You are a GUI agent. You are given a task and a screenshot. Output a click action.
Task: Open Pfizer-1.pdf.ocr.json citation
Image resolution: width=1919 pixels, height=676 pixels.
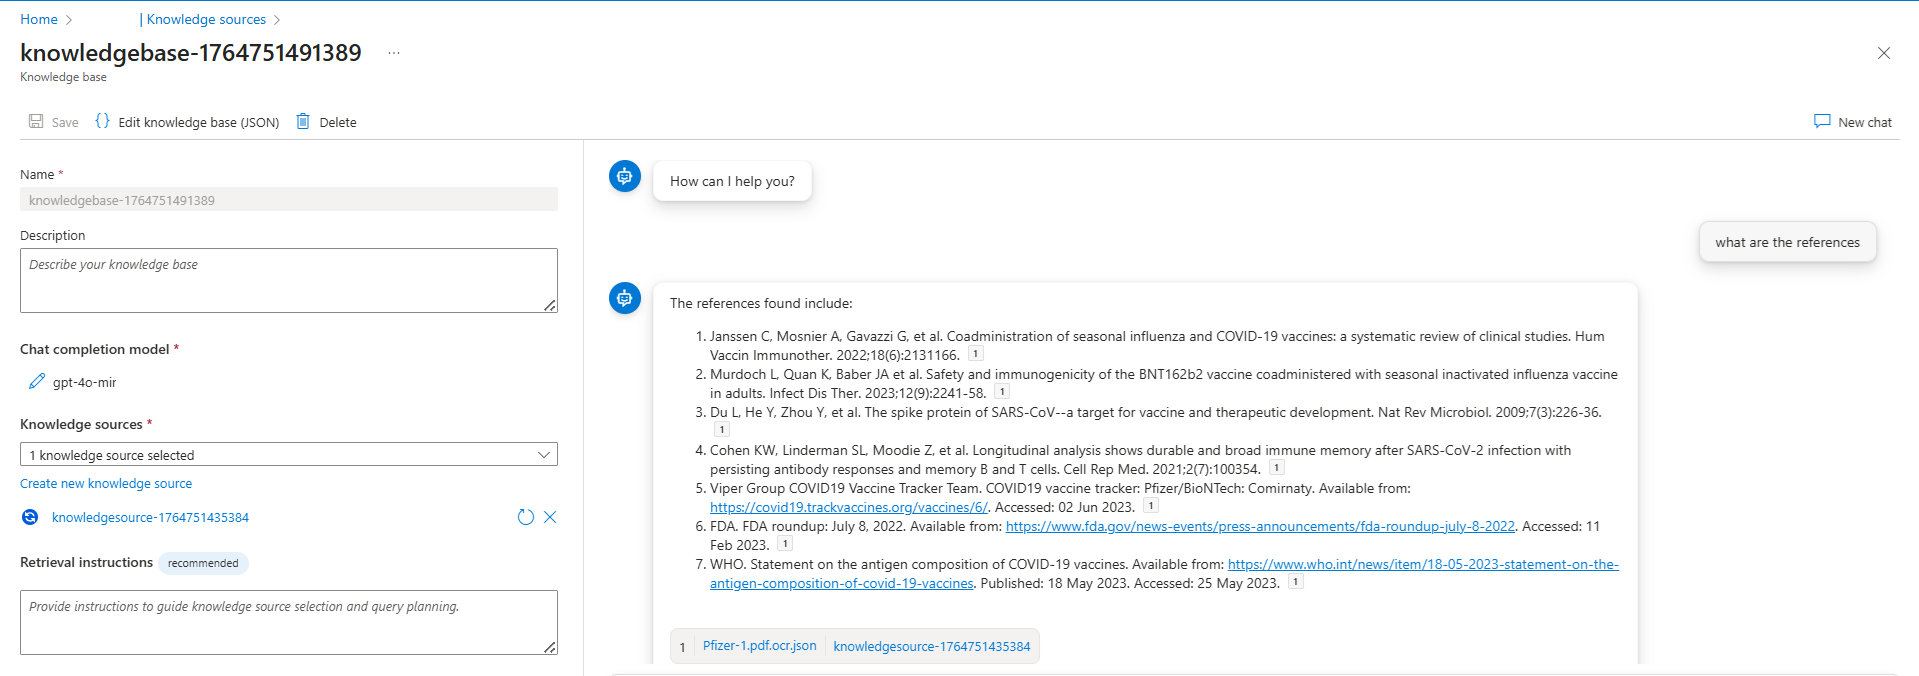click(x=759, y=646)
